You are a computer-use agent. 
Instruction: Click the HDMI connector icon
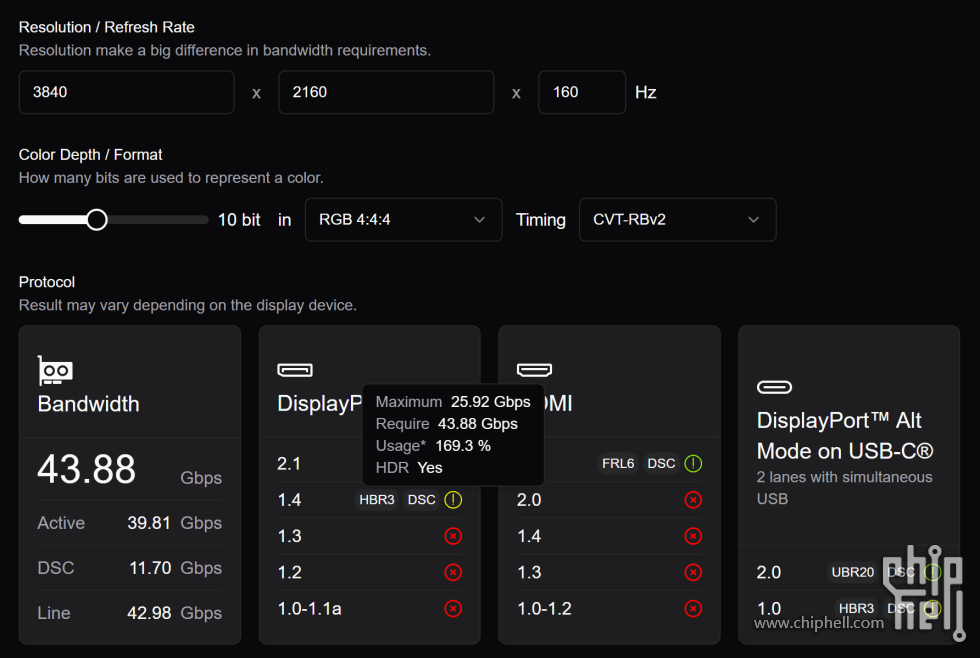pos(534,370)
